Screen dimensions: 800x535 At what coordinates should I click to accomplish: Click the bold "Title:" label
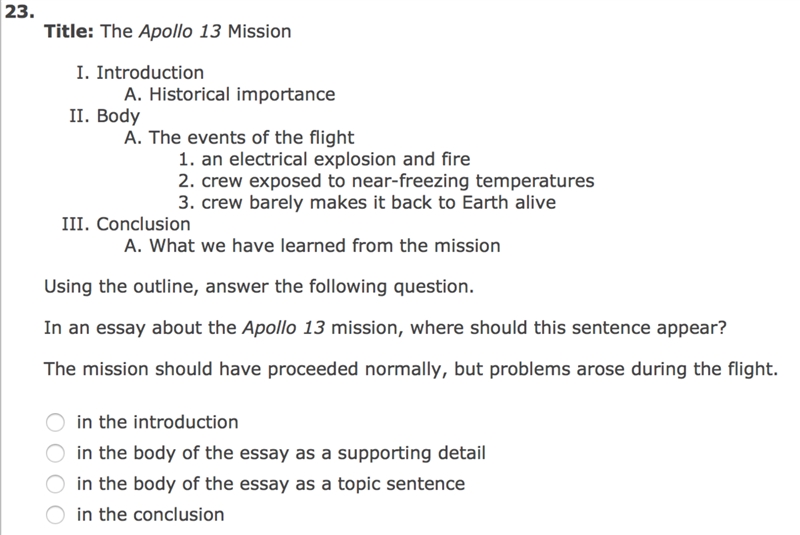pyautogui.click(x=69, y=32)
